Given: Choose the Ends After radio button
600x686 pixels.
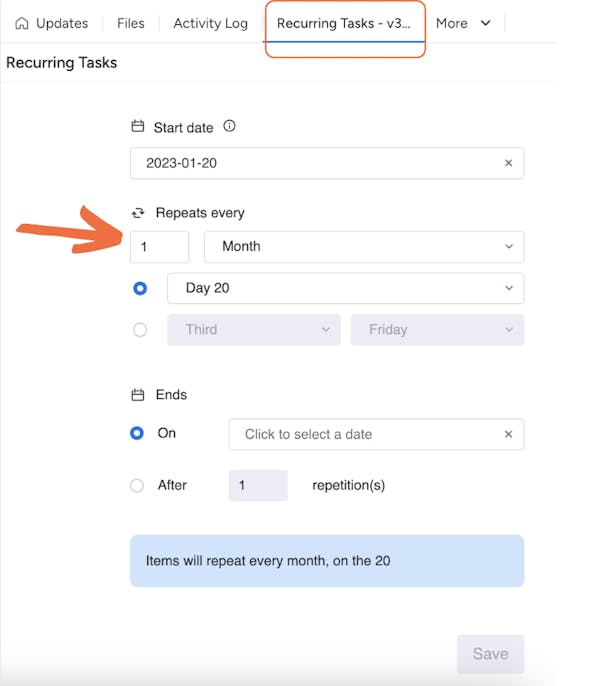Looking at the screenshot, I should pos(137,485).
